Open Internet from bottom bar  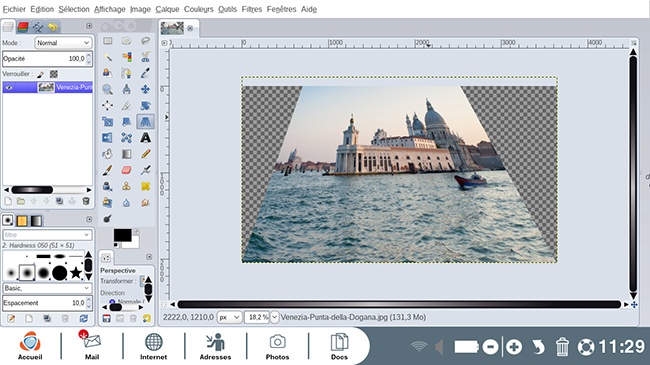tap(153, 346)
